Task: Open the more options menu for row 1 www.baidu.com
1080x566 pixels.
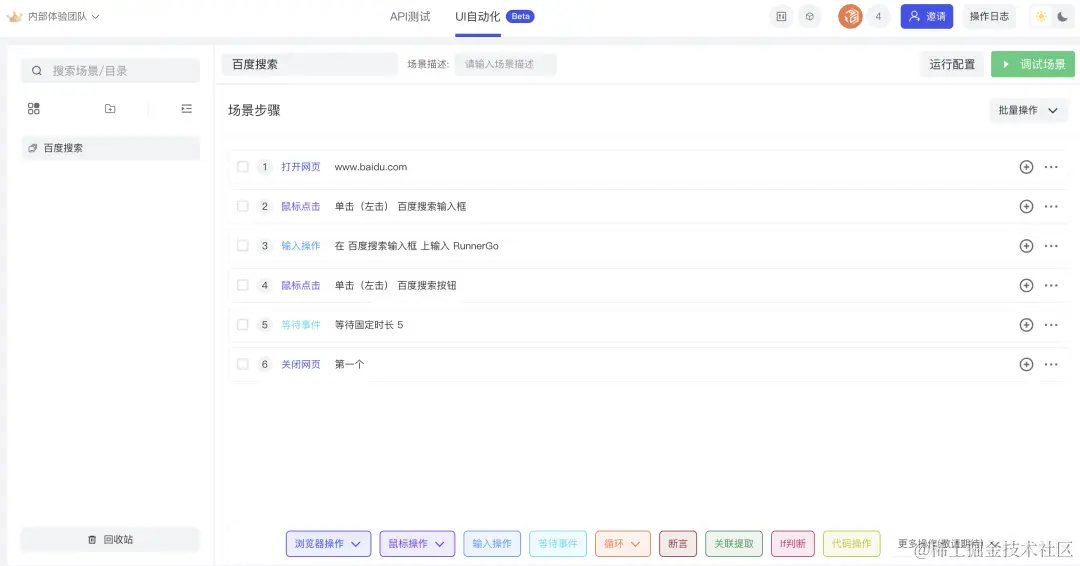Action: (x=1051, y=167)
